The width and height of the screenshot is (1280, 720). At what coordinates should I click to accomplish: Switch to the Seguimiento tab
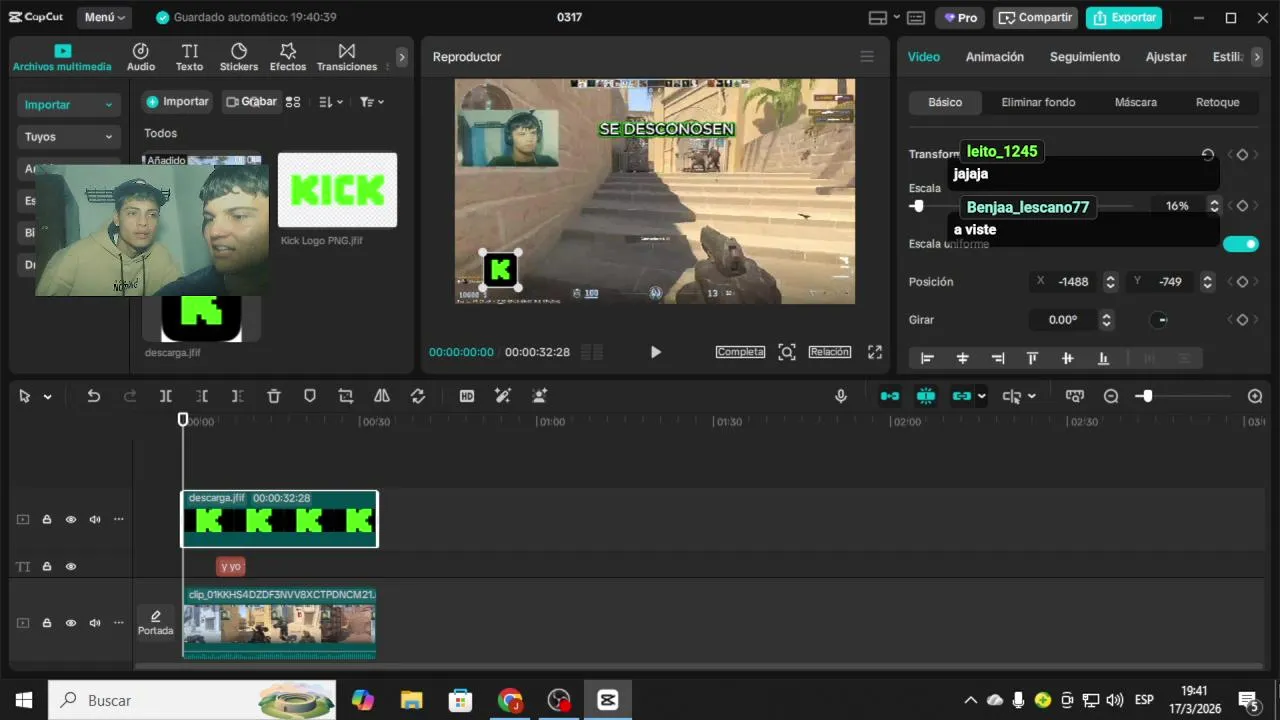1085,57
